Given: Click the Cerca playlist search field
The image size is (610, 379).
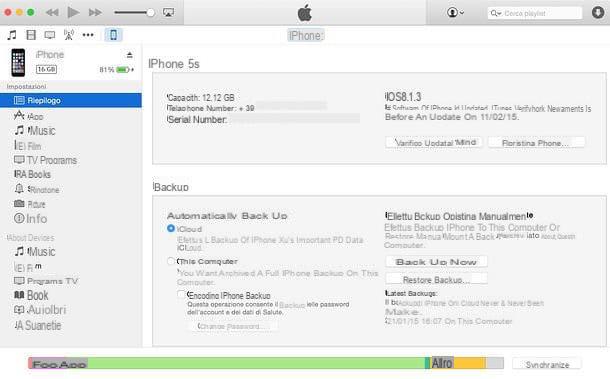Looking at the screenshot, I should coord(535,13).
